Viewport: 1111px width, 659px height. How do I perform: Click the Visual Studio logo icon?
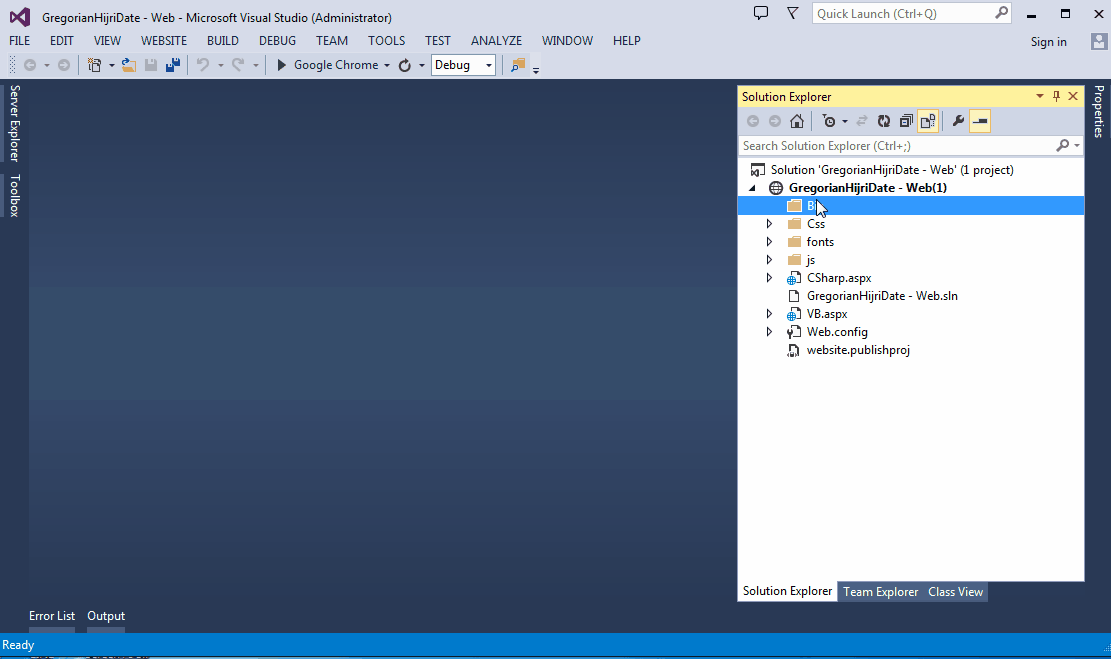coord(20,17)
